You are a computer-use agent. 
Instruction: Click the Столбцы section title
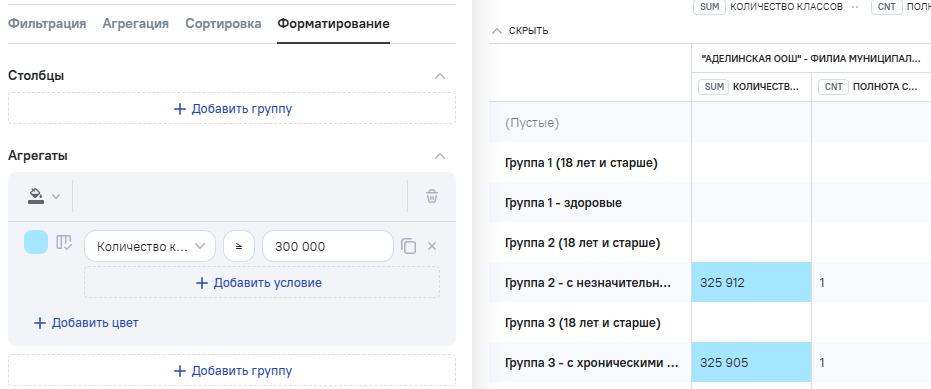pyautogui.click(x=36, y=75)
